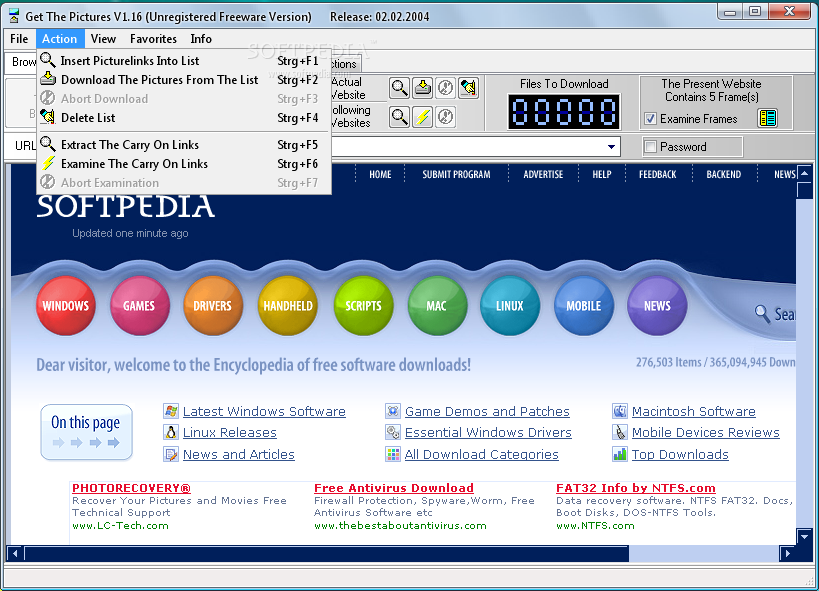The width and height of the screenshot is (819, 591).
Task: Click the icon beside Game Demos and Patches
Action: (x=393, y=411)
